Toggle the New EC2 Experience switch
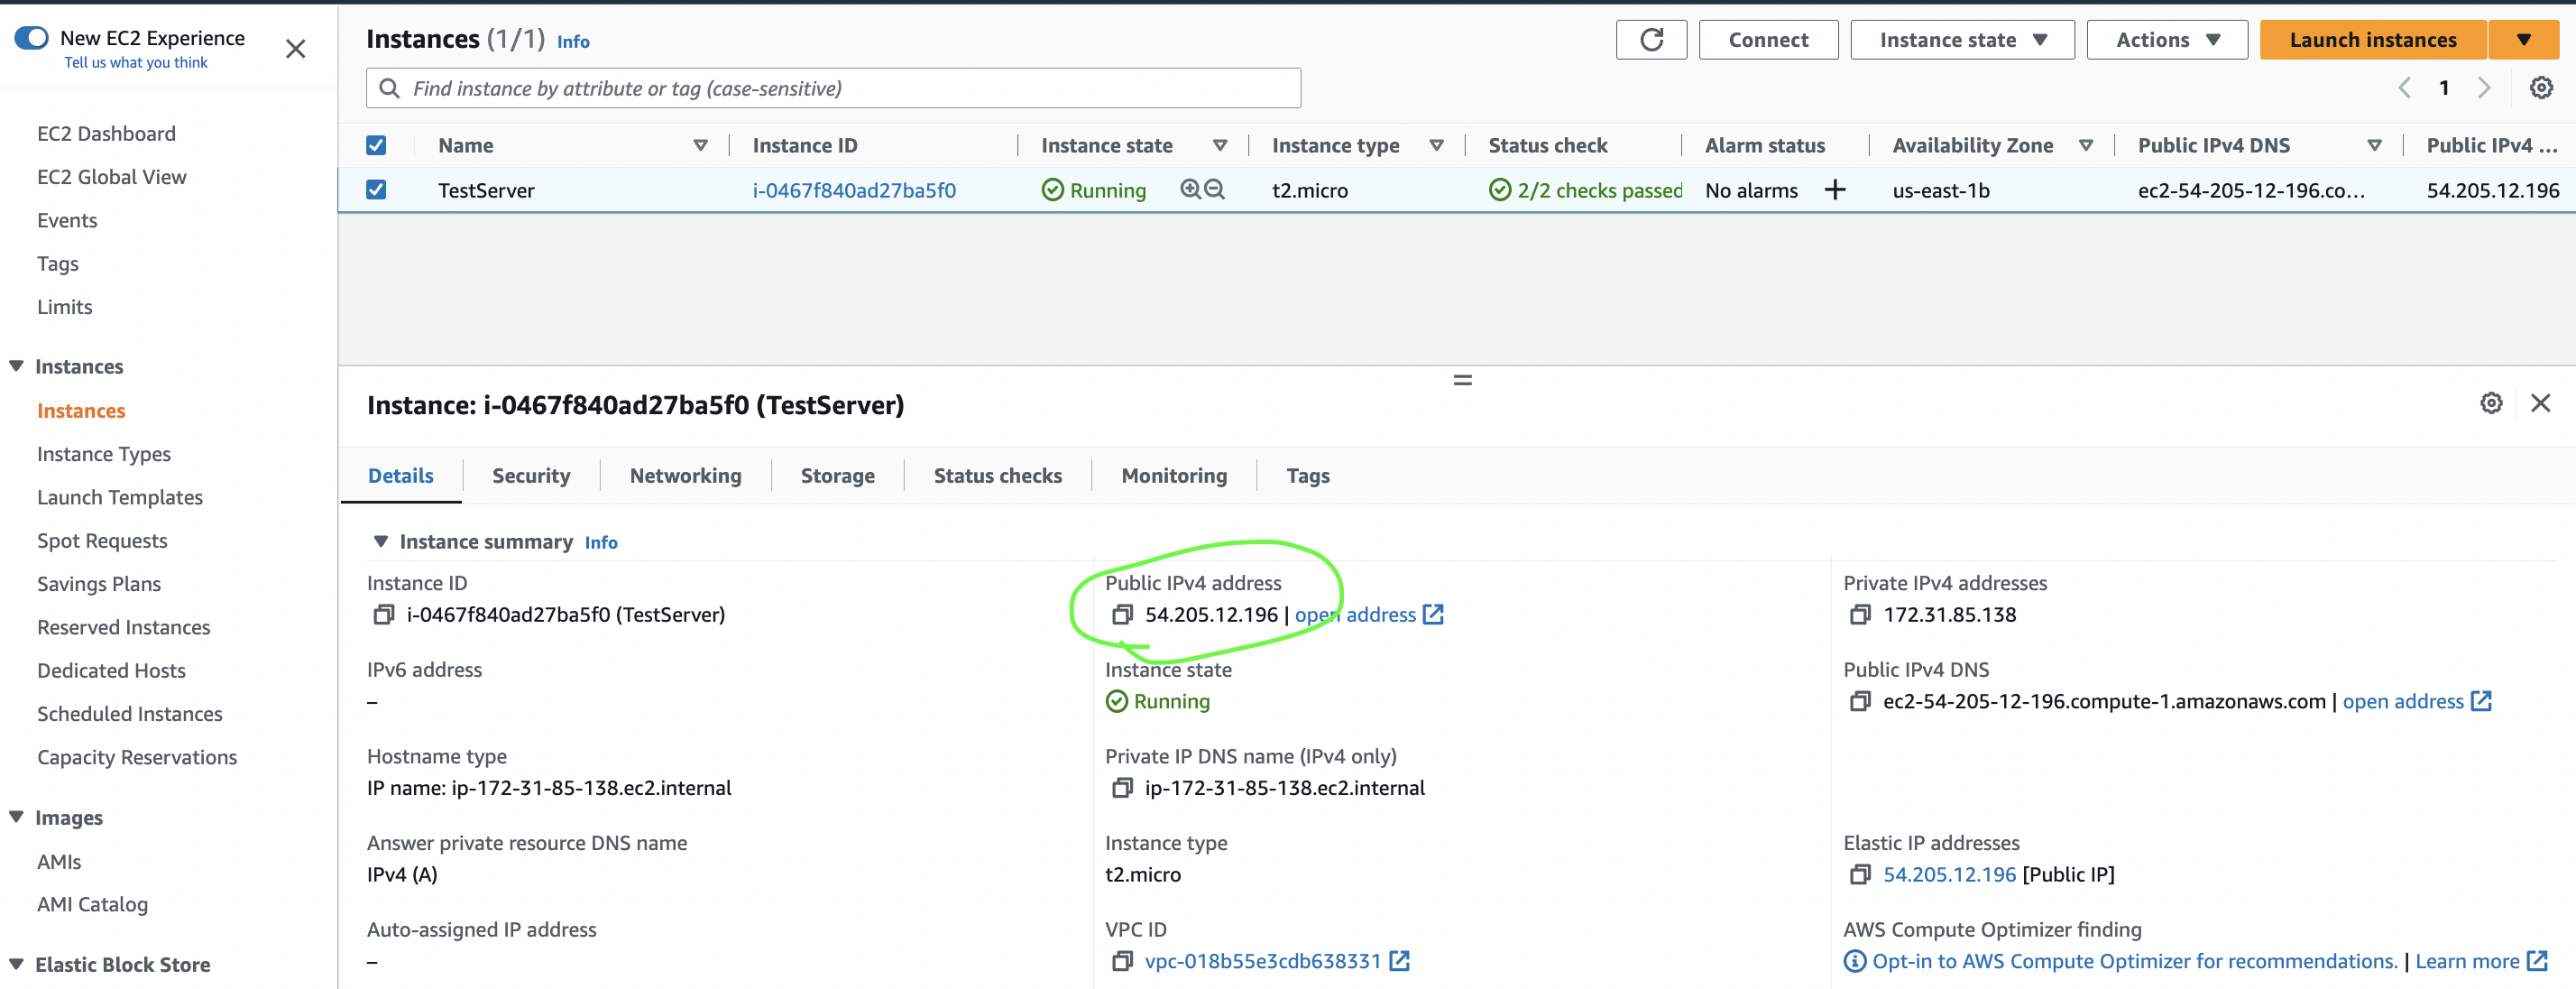 coord(32,38)
